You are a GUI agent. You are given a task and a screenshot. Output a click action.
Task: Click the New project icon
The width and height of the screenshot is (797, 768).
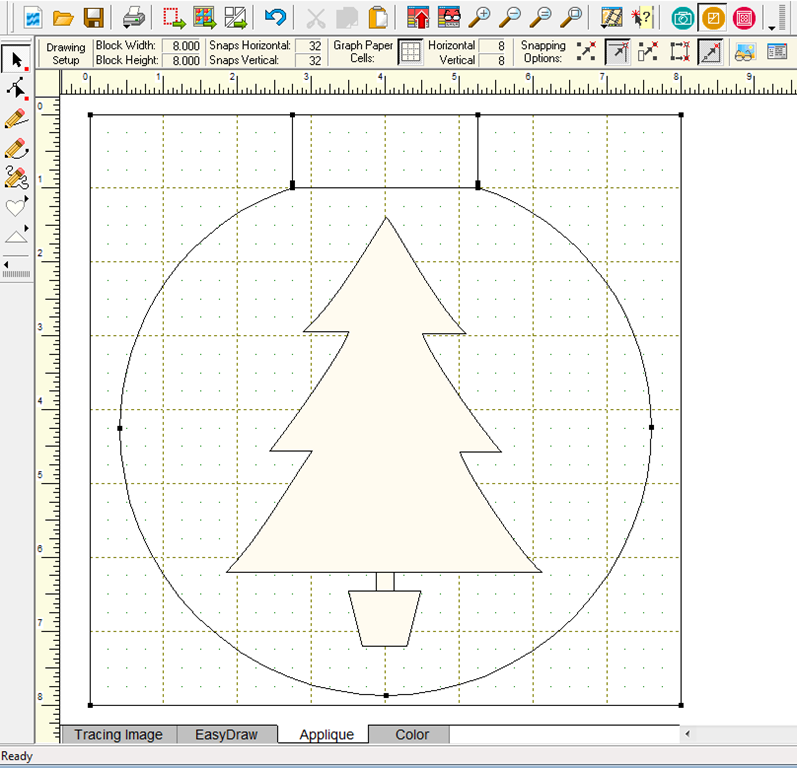(x=33, y=18)
